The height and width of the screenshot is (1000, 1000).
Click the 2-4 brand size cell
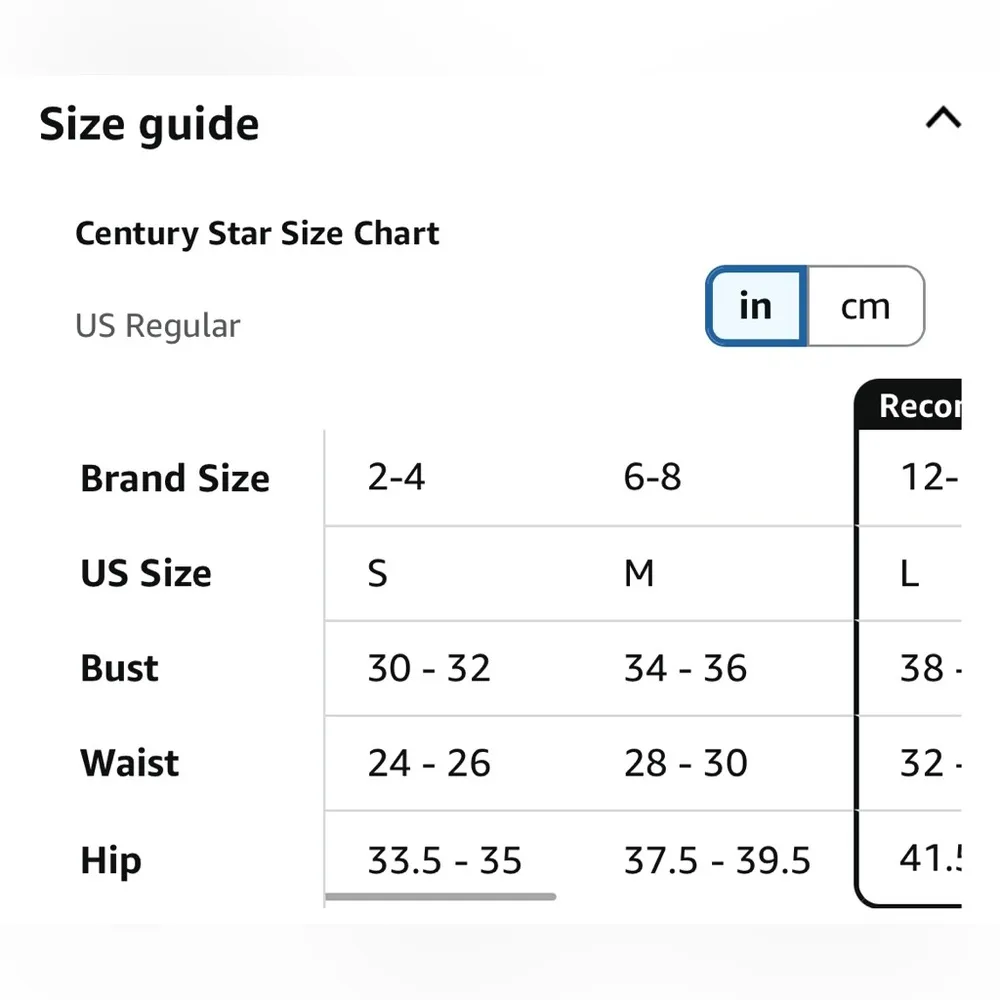pyautogui.click(x=396, y=478)
